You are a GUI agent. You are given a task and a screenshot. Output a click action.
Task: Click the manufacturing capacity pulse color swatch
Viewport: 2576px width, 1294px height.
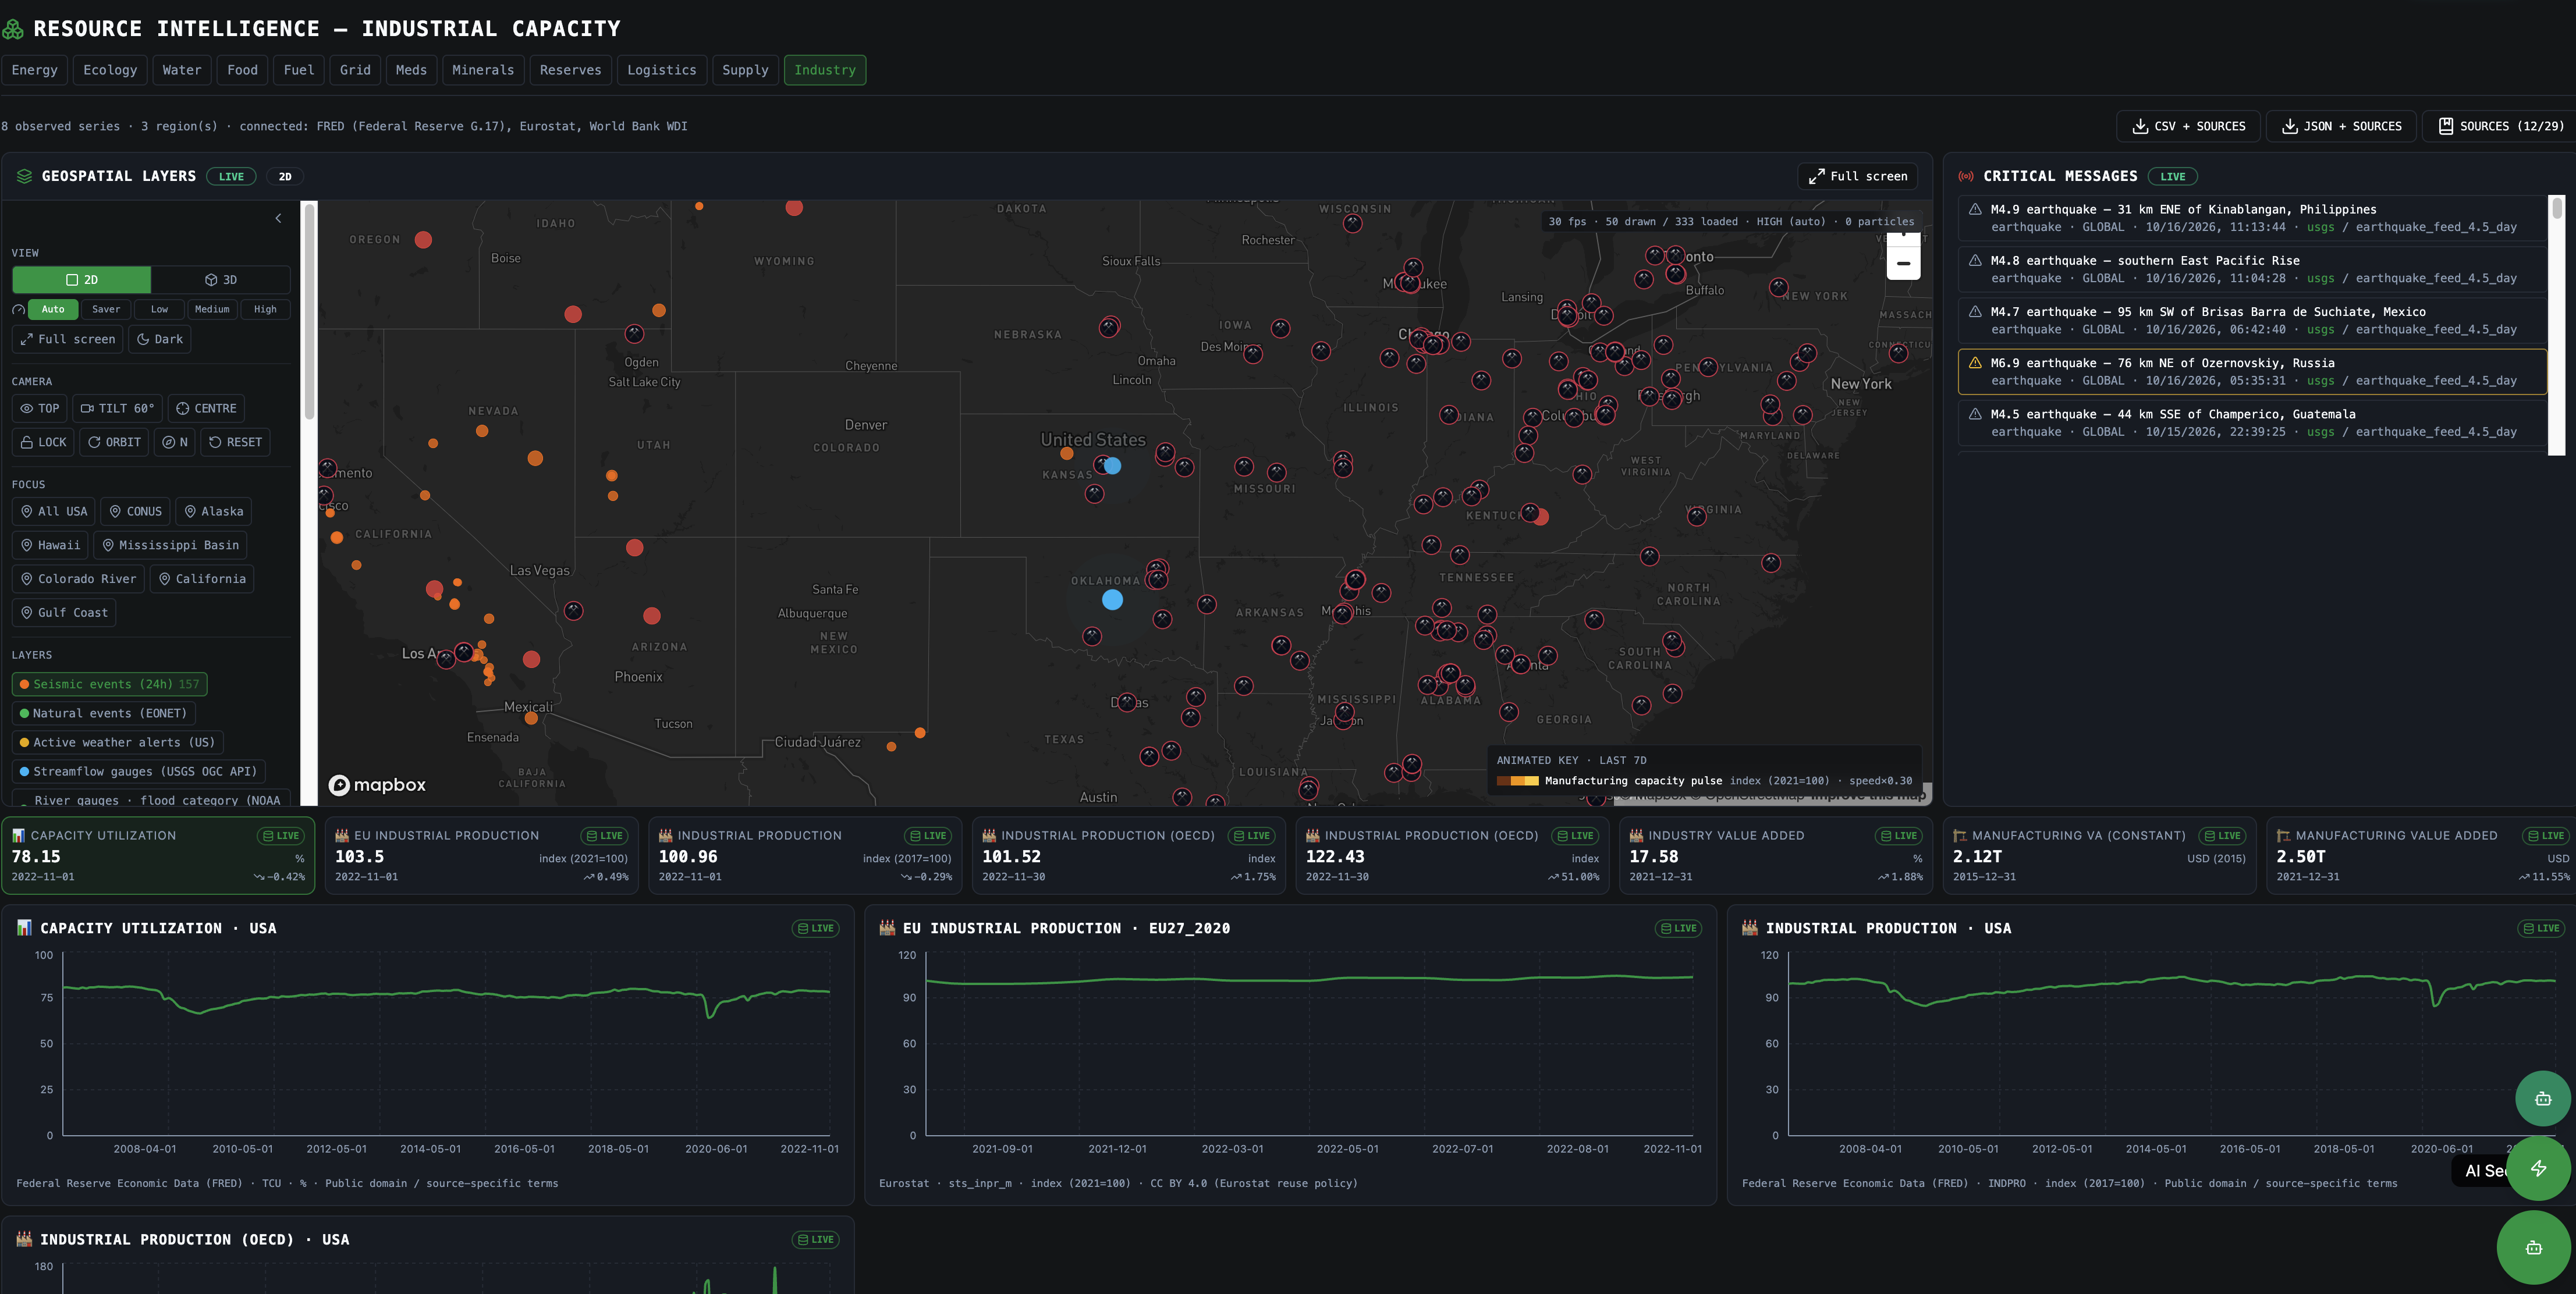[x=1517, y=781]
